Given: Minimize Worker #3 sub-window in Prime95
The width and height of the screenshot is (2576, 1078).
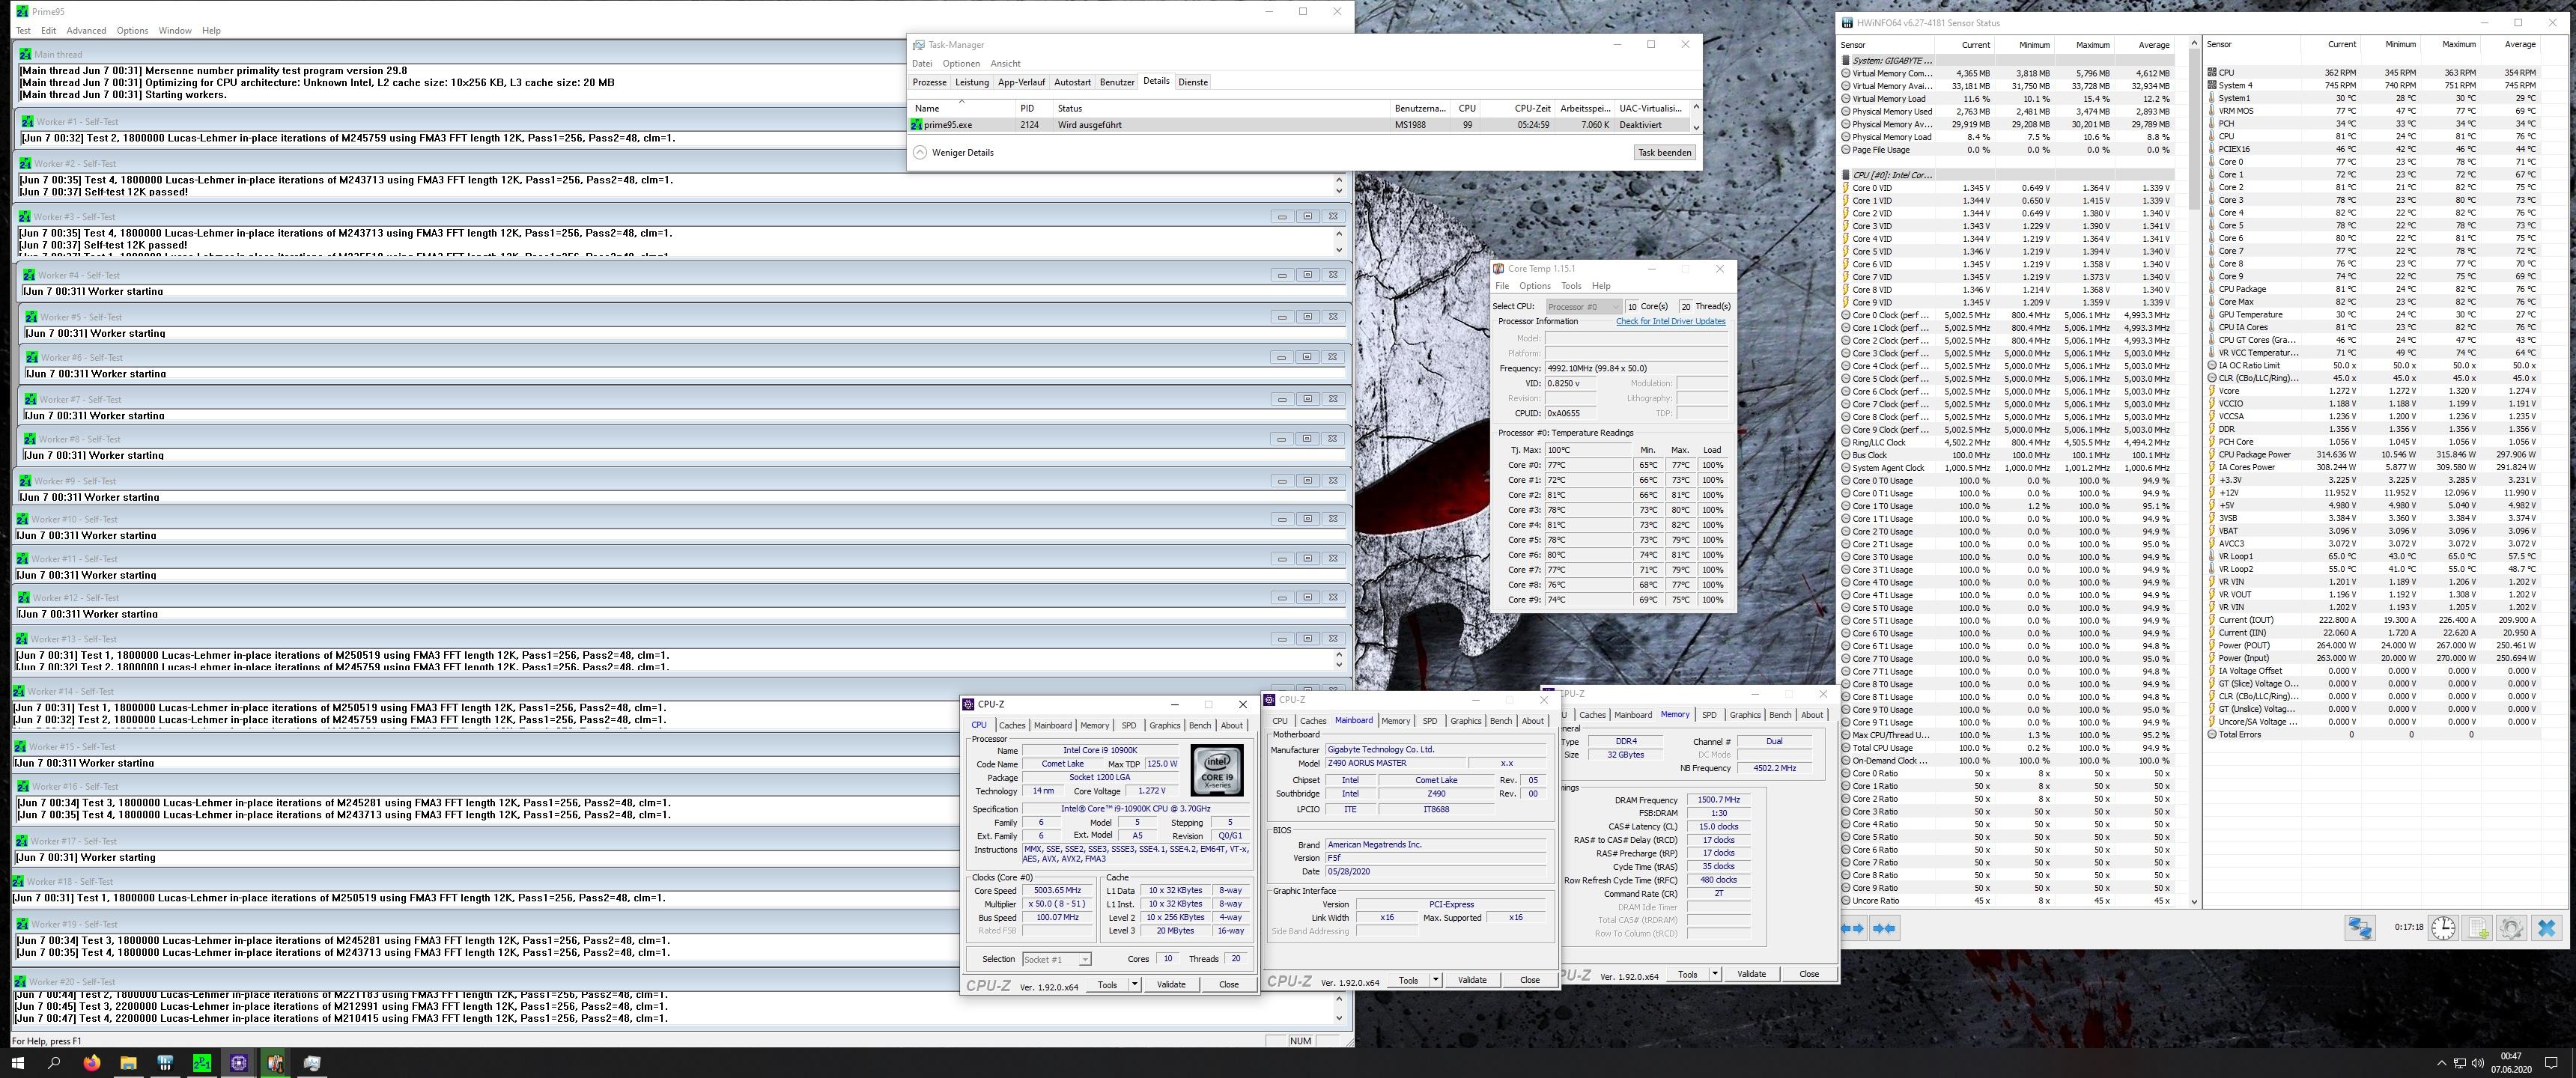Looking at the screenshot, I should (1282, 216).
